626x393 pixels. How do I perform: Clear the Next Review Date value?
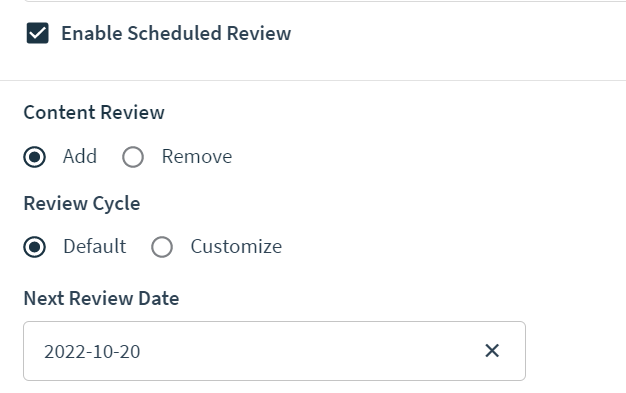[x=492, y=351]
